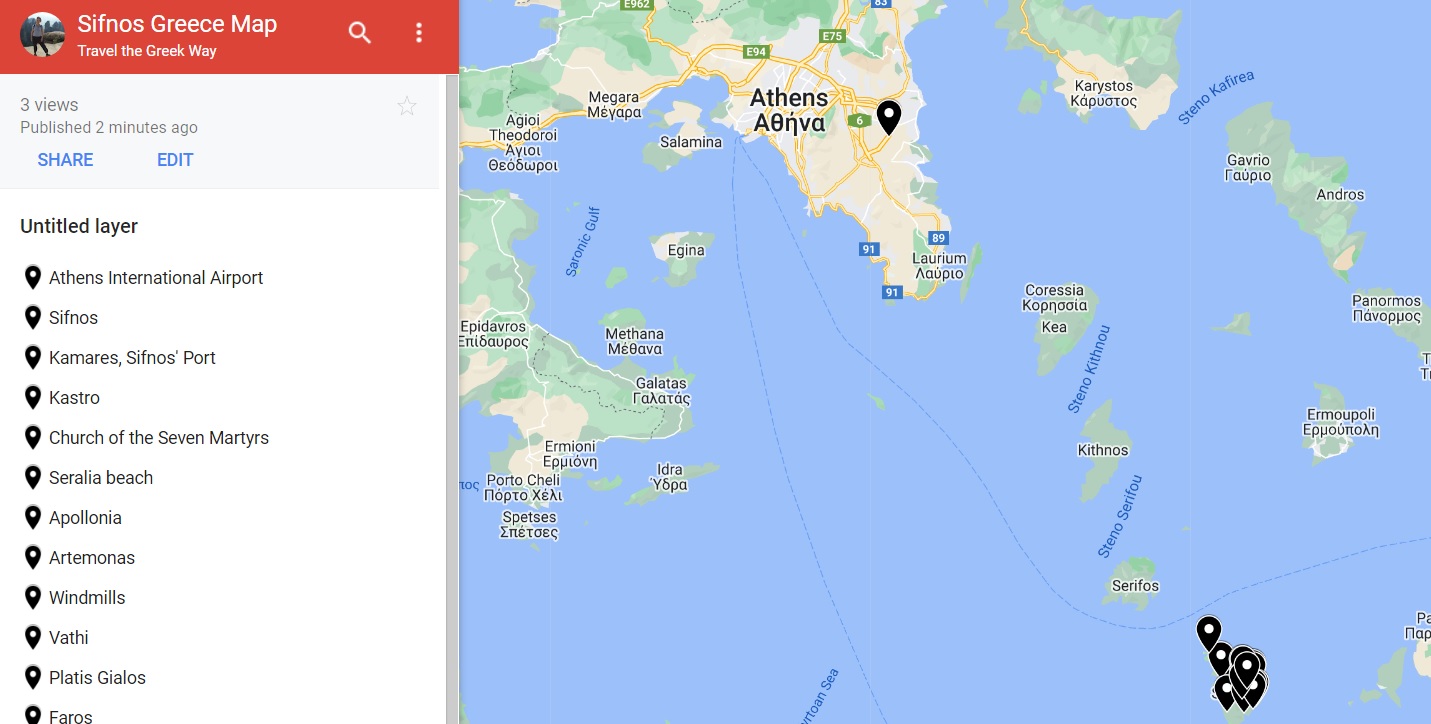The width and height of the screenshot is (1431, 724).
Task: Click the pin icon beside Artemonas
Action: (32, 557)
